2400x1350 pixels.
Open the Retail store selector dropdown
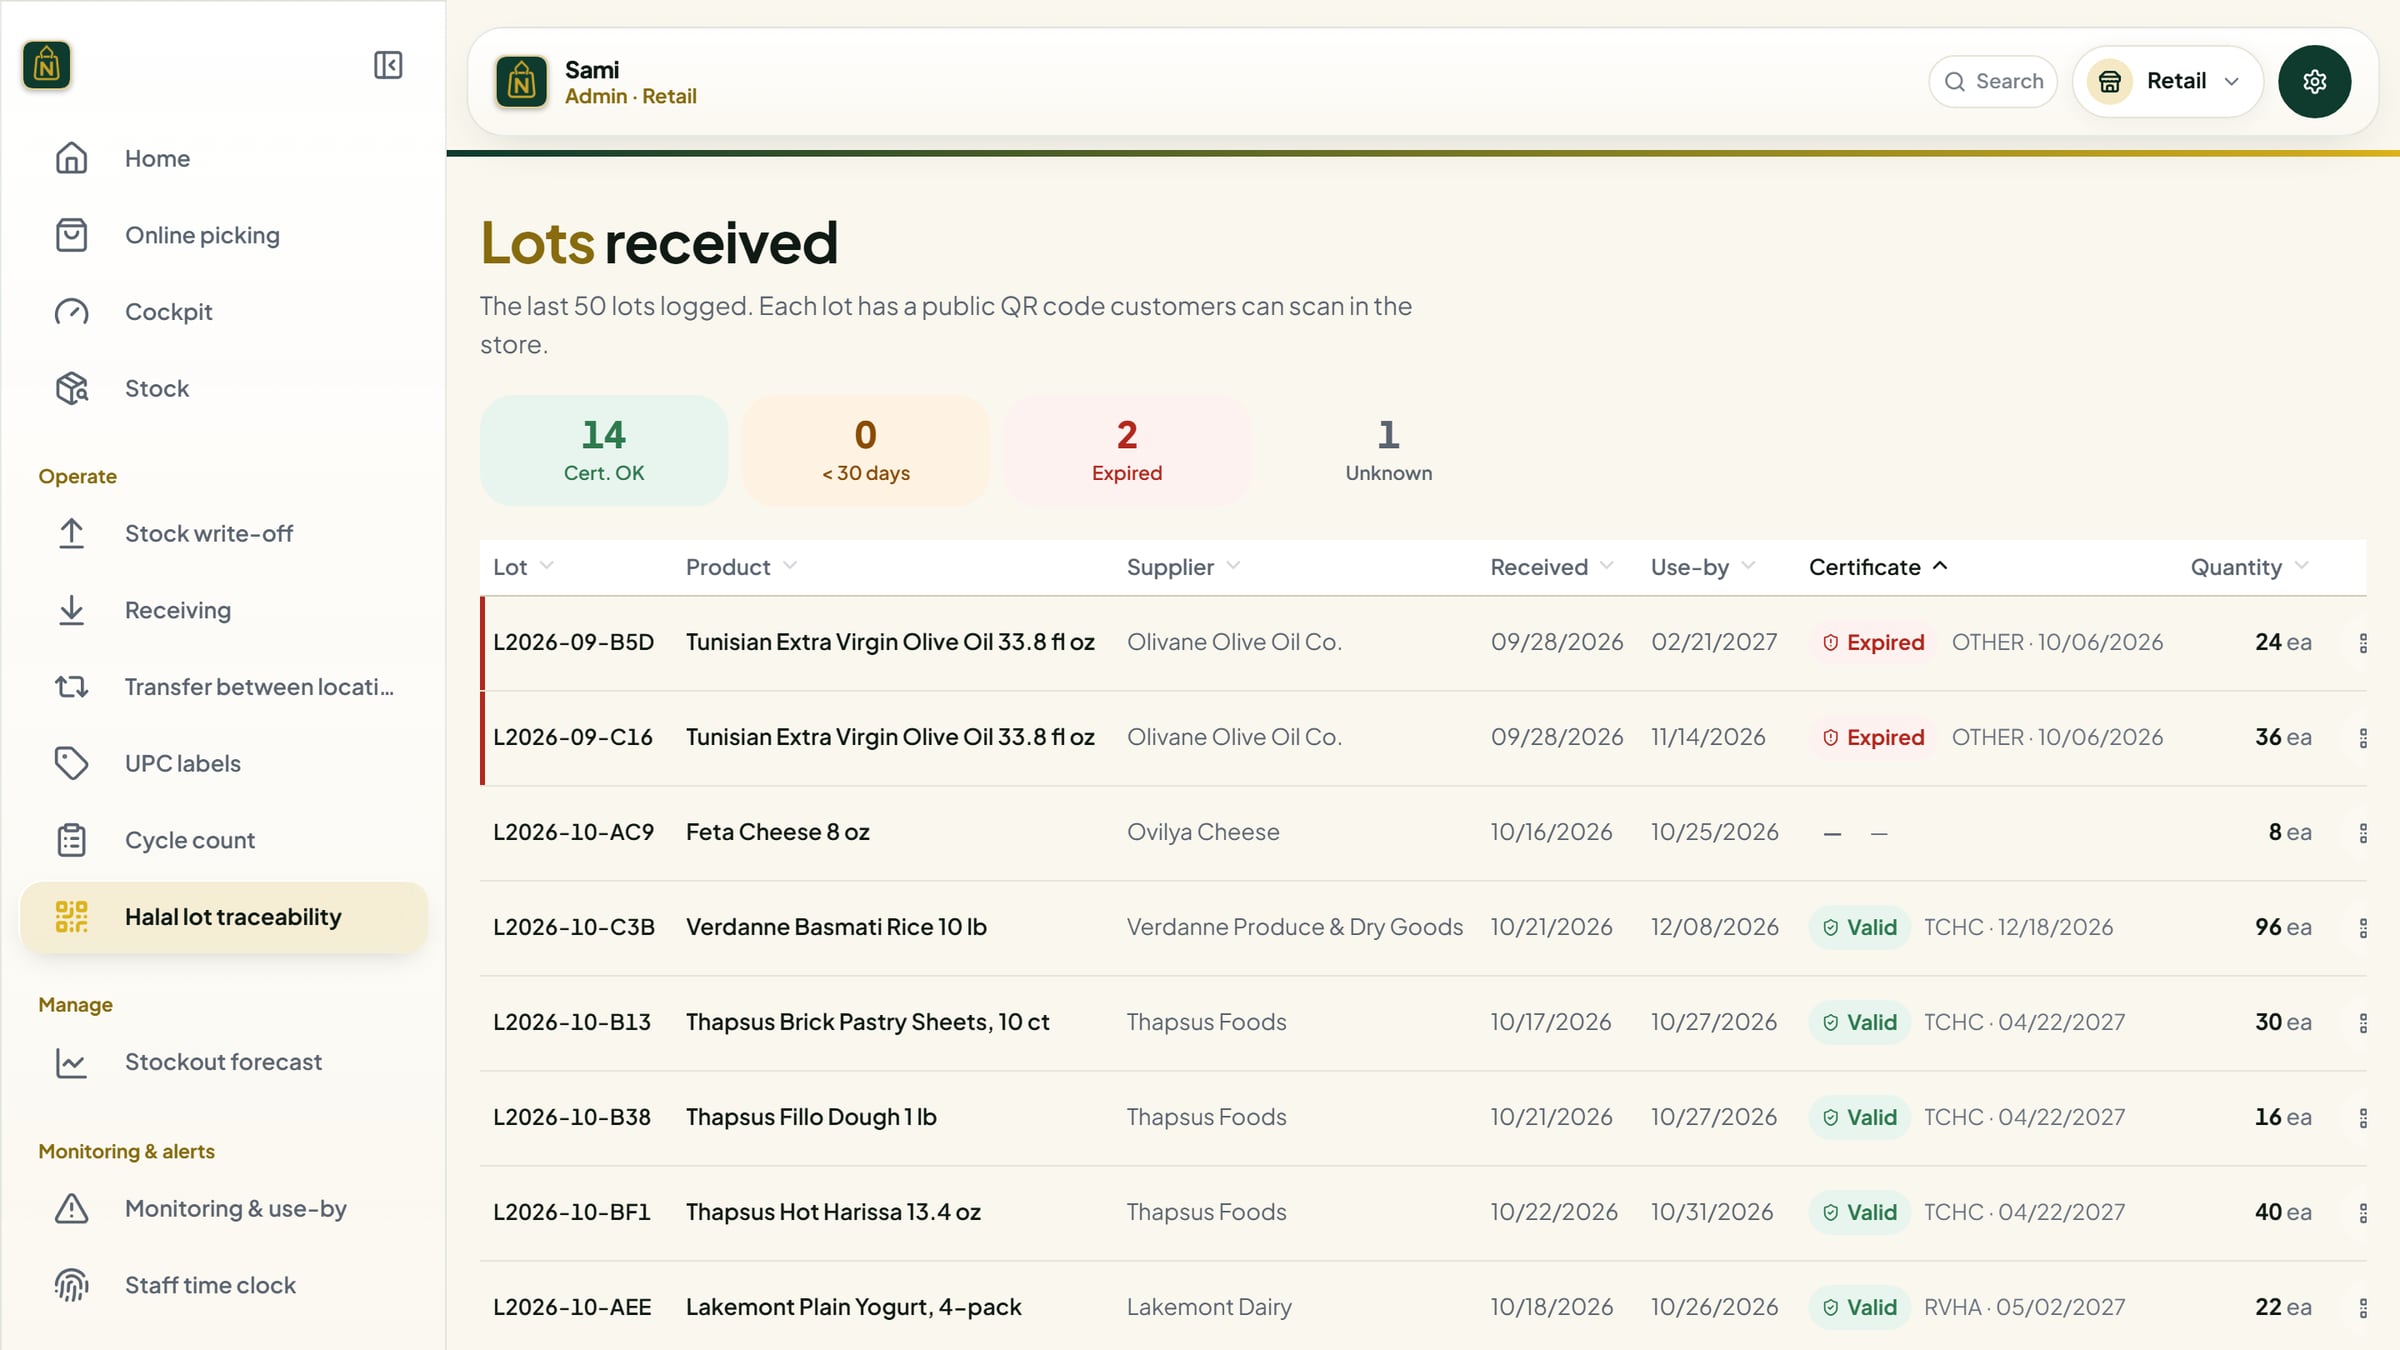pos(2168,81)
